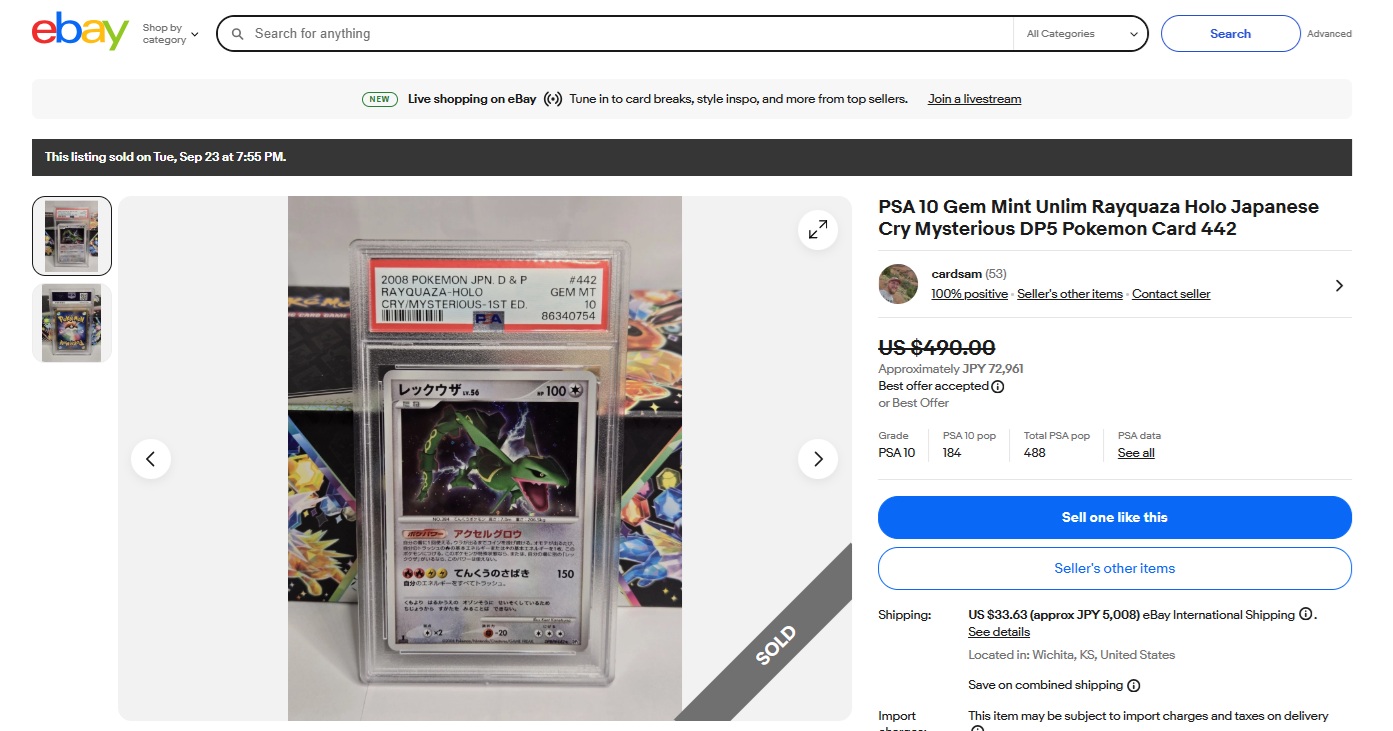Click the eBay logo

tap(80, 32)
